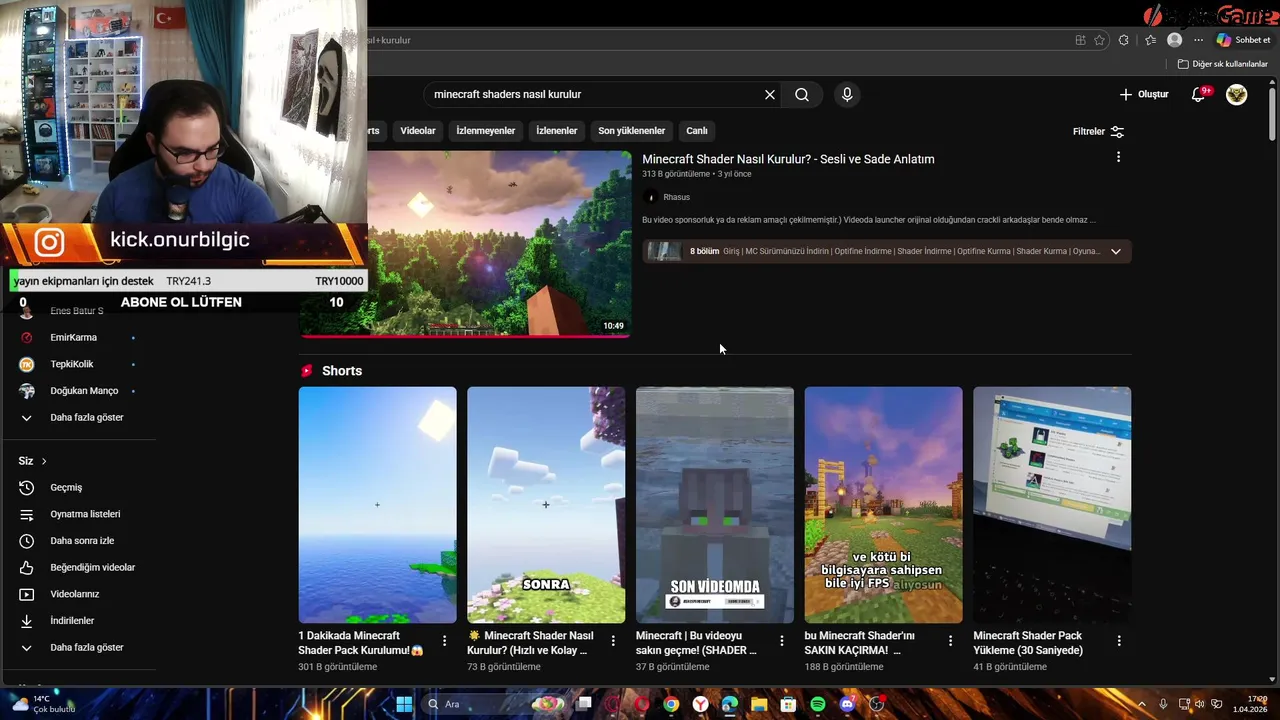Open File Explorer from the taskbar

pos(759,704)
